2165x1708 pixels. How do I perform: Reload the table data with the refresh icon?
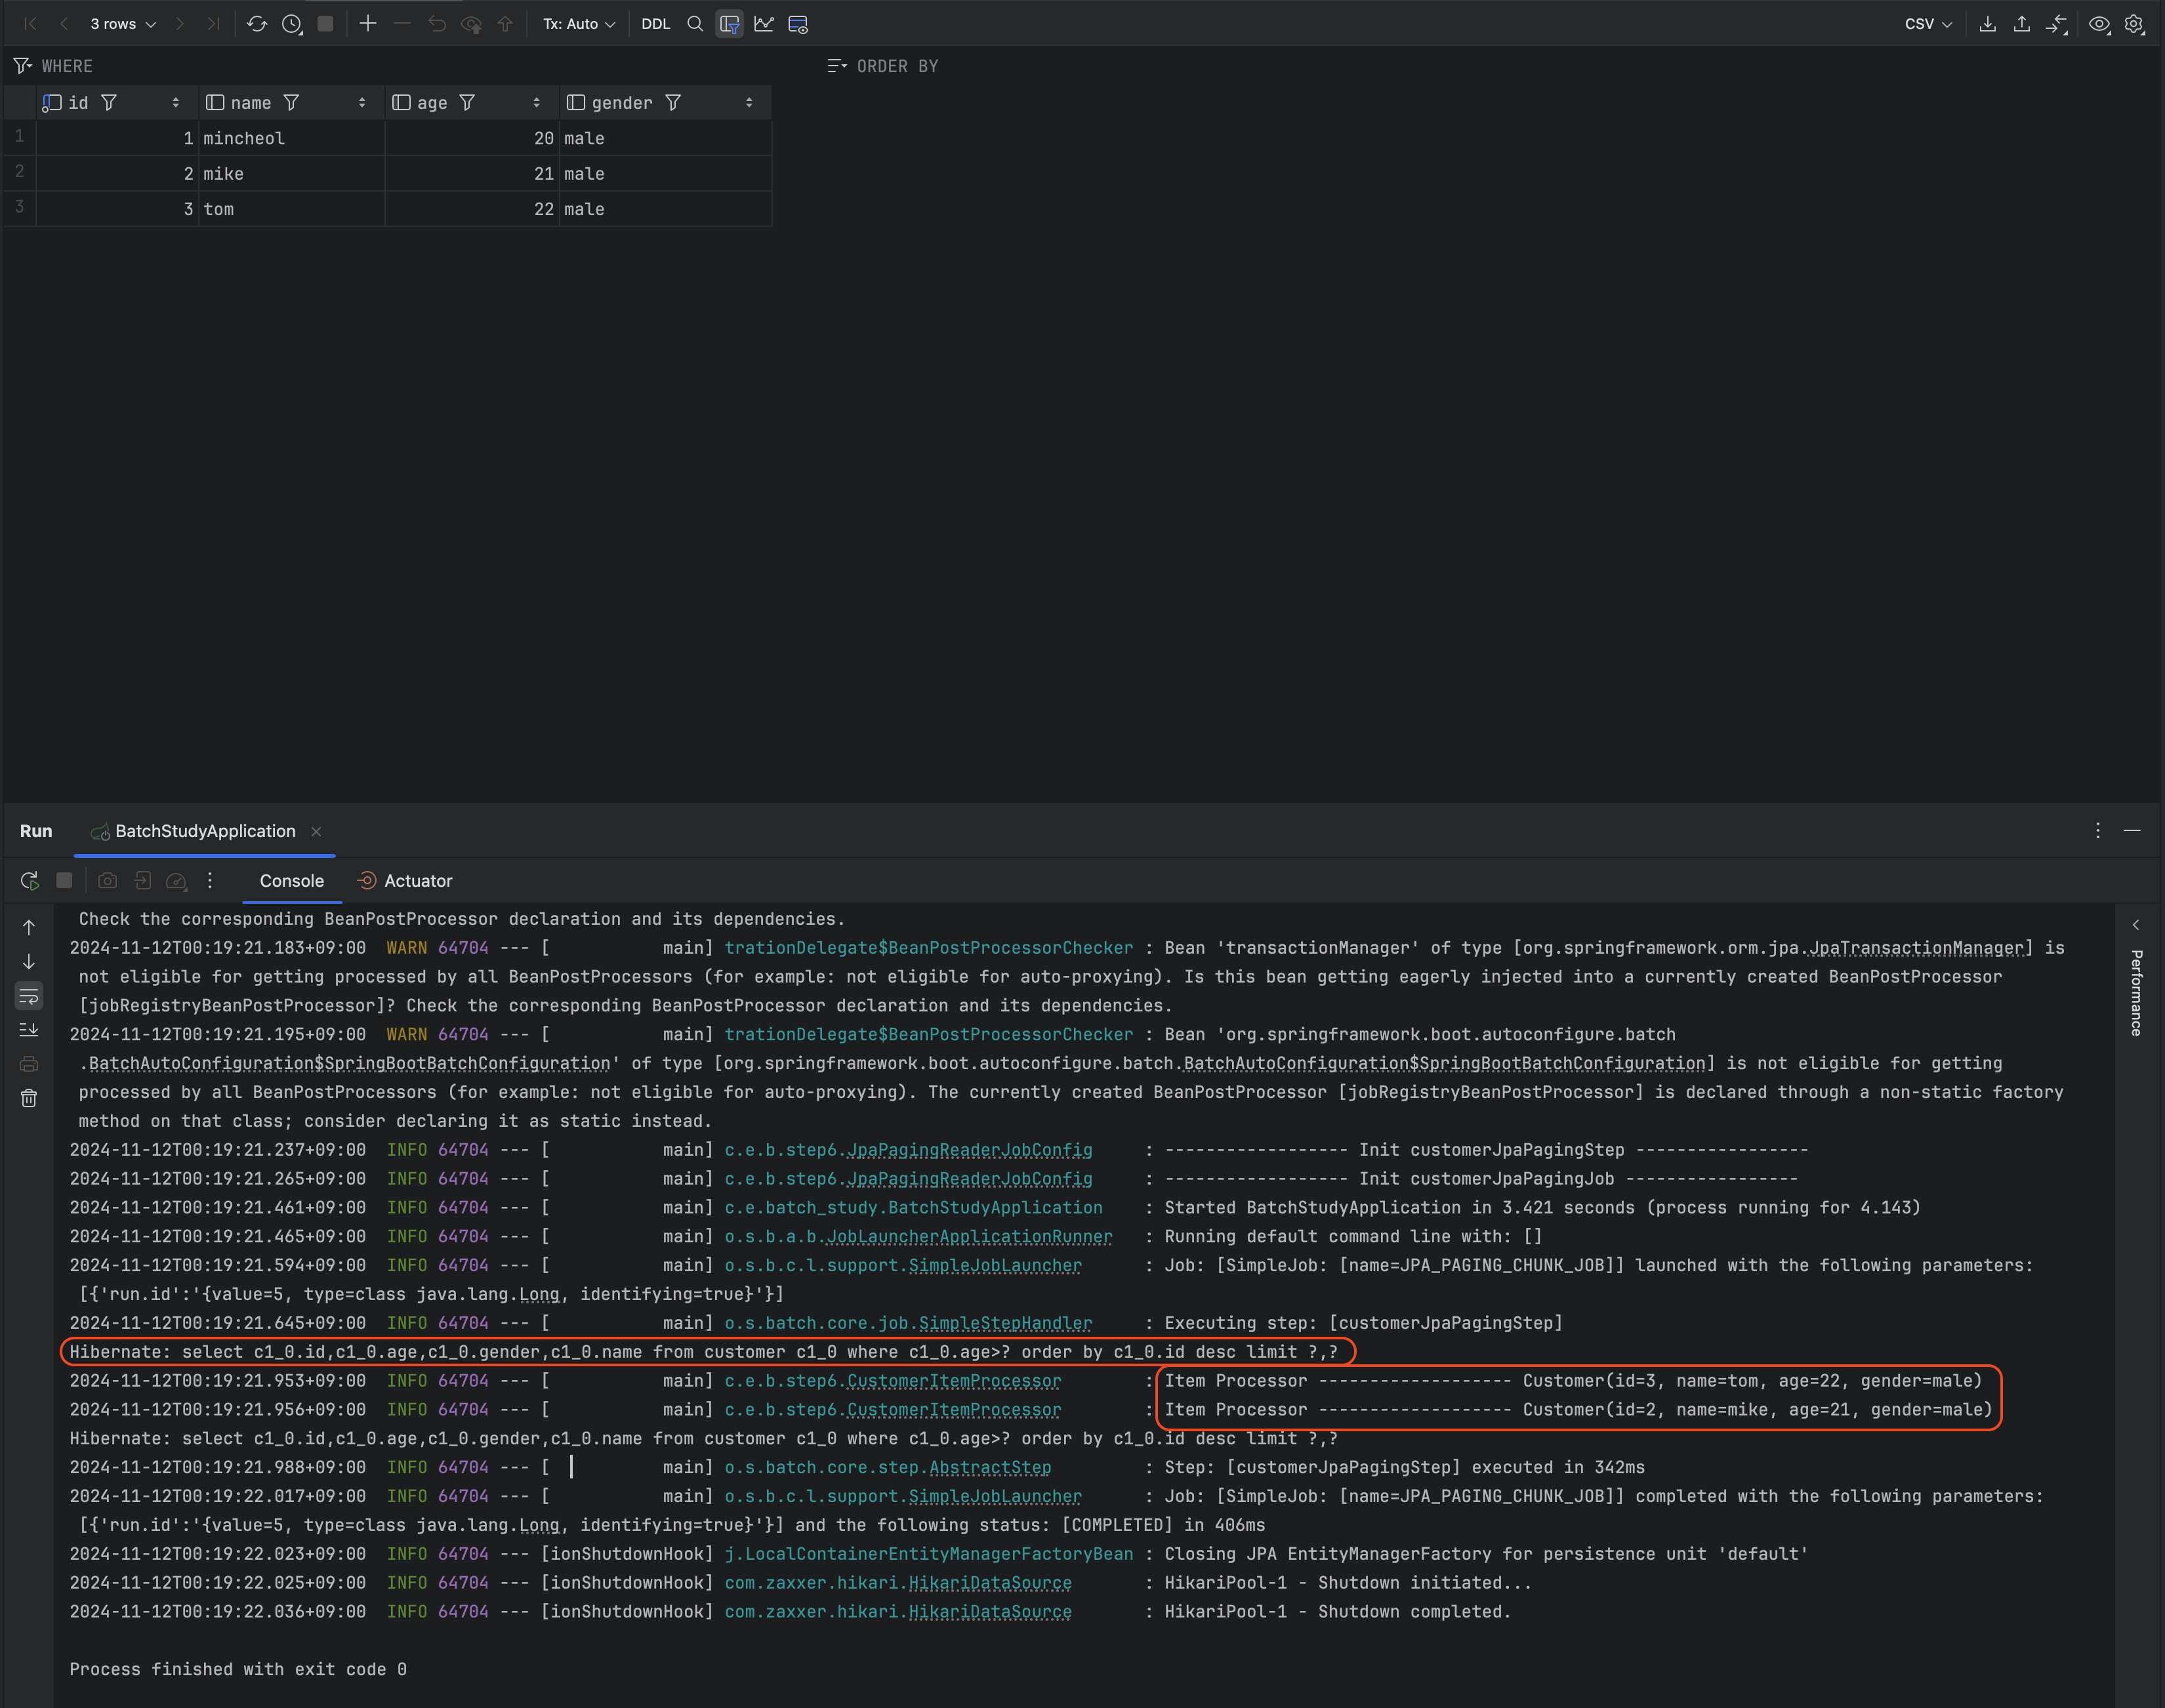[257, 24]
